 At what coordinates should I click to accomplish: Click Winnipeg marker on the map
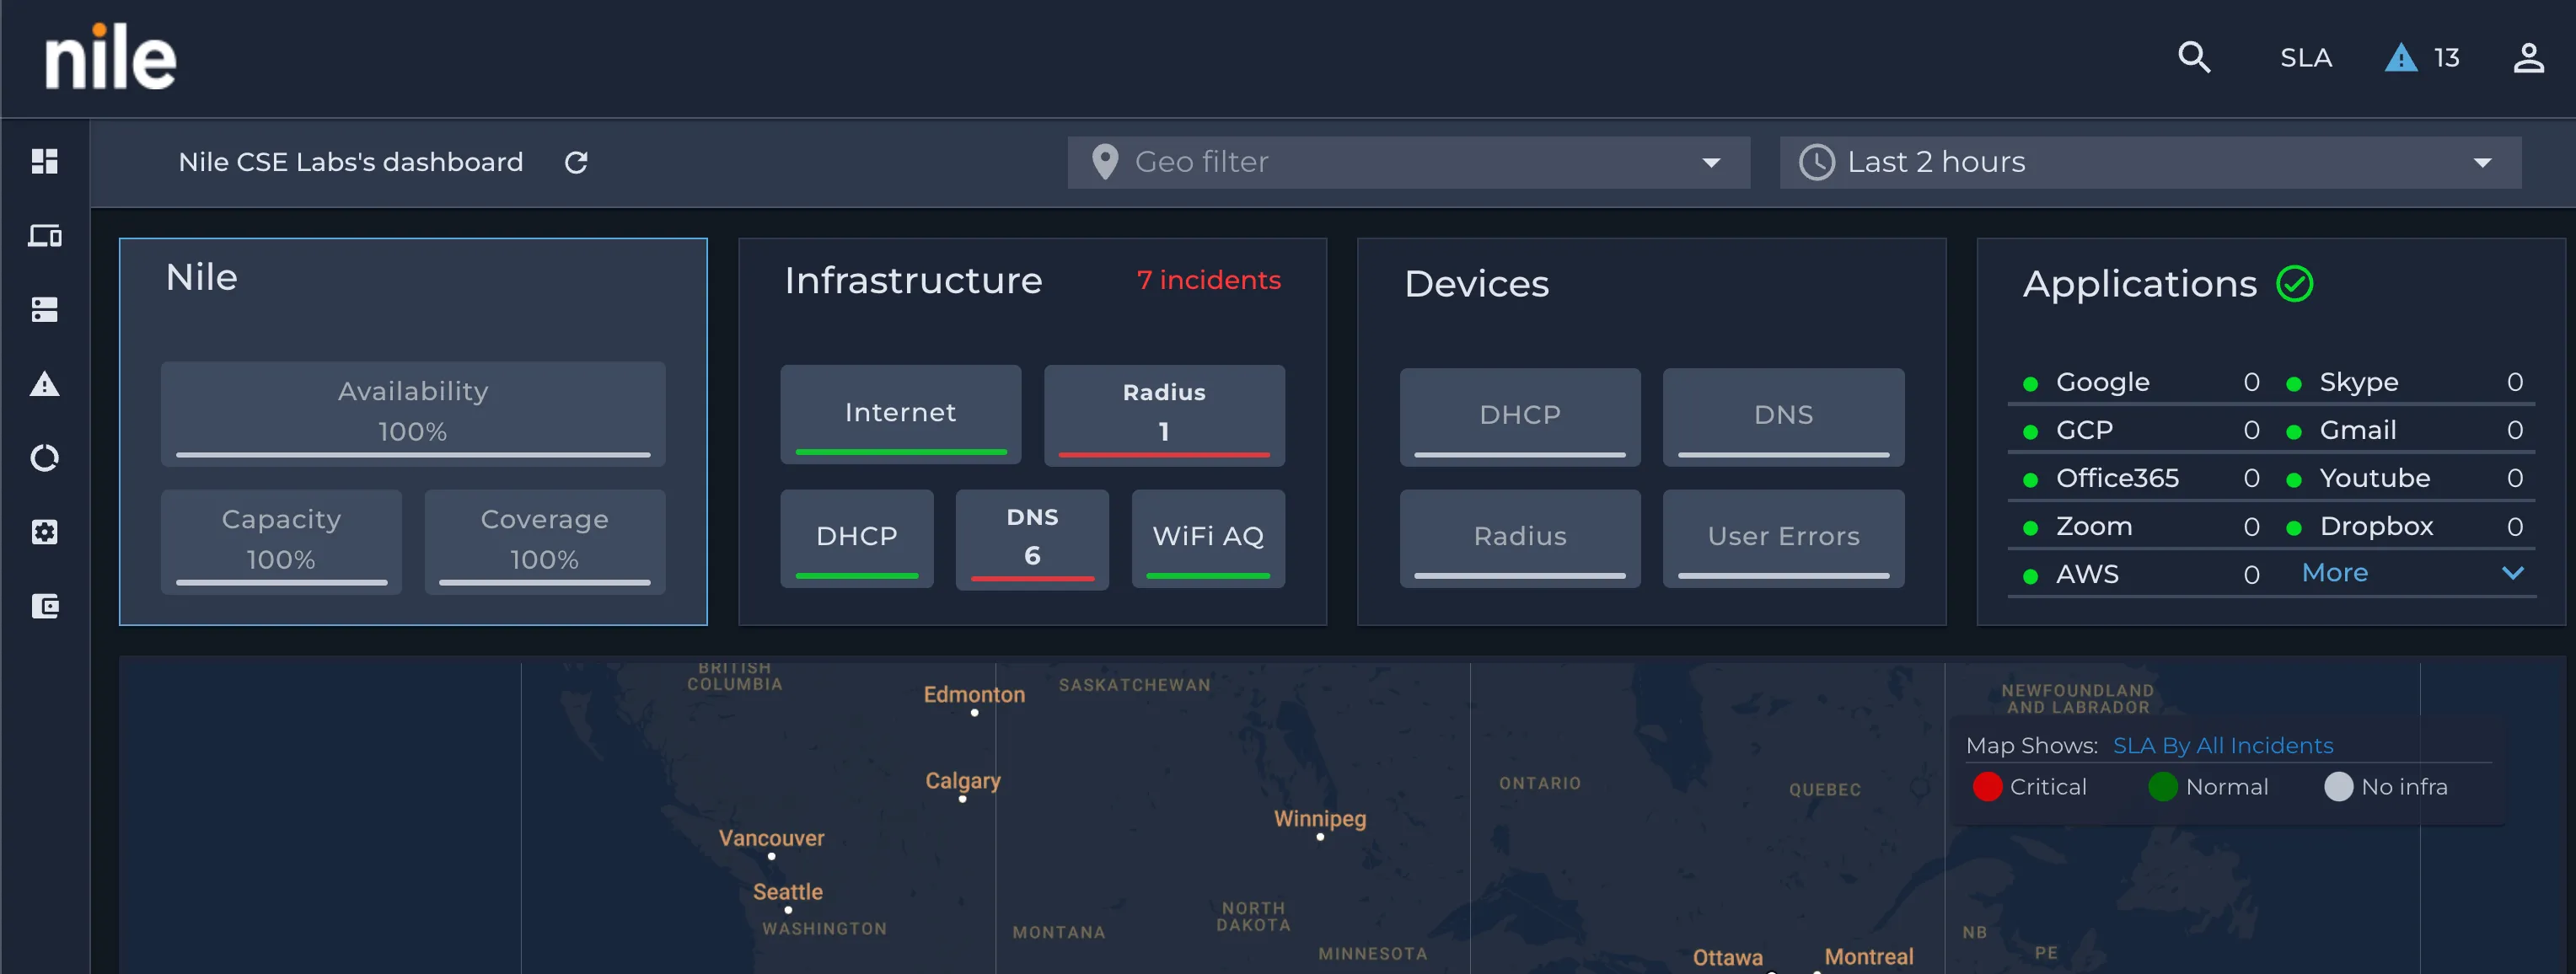click(1320, 836)
